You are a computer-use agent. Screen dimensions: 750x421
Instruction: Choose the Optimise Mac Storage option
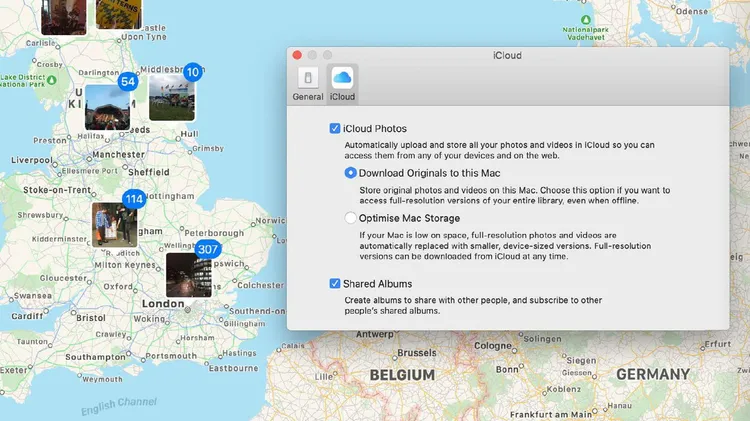[350, 218]
